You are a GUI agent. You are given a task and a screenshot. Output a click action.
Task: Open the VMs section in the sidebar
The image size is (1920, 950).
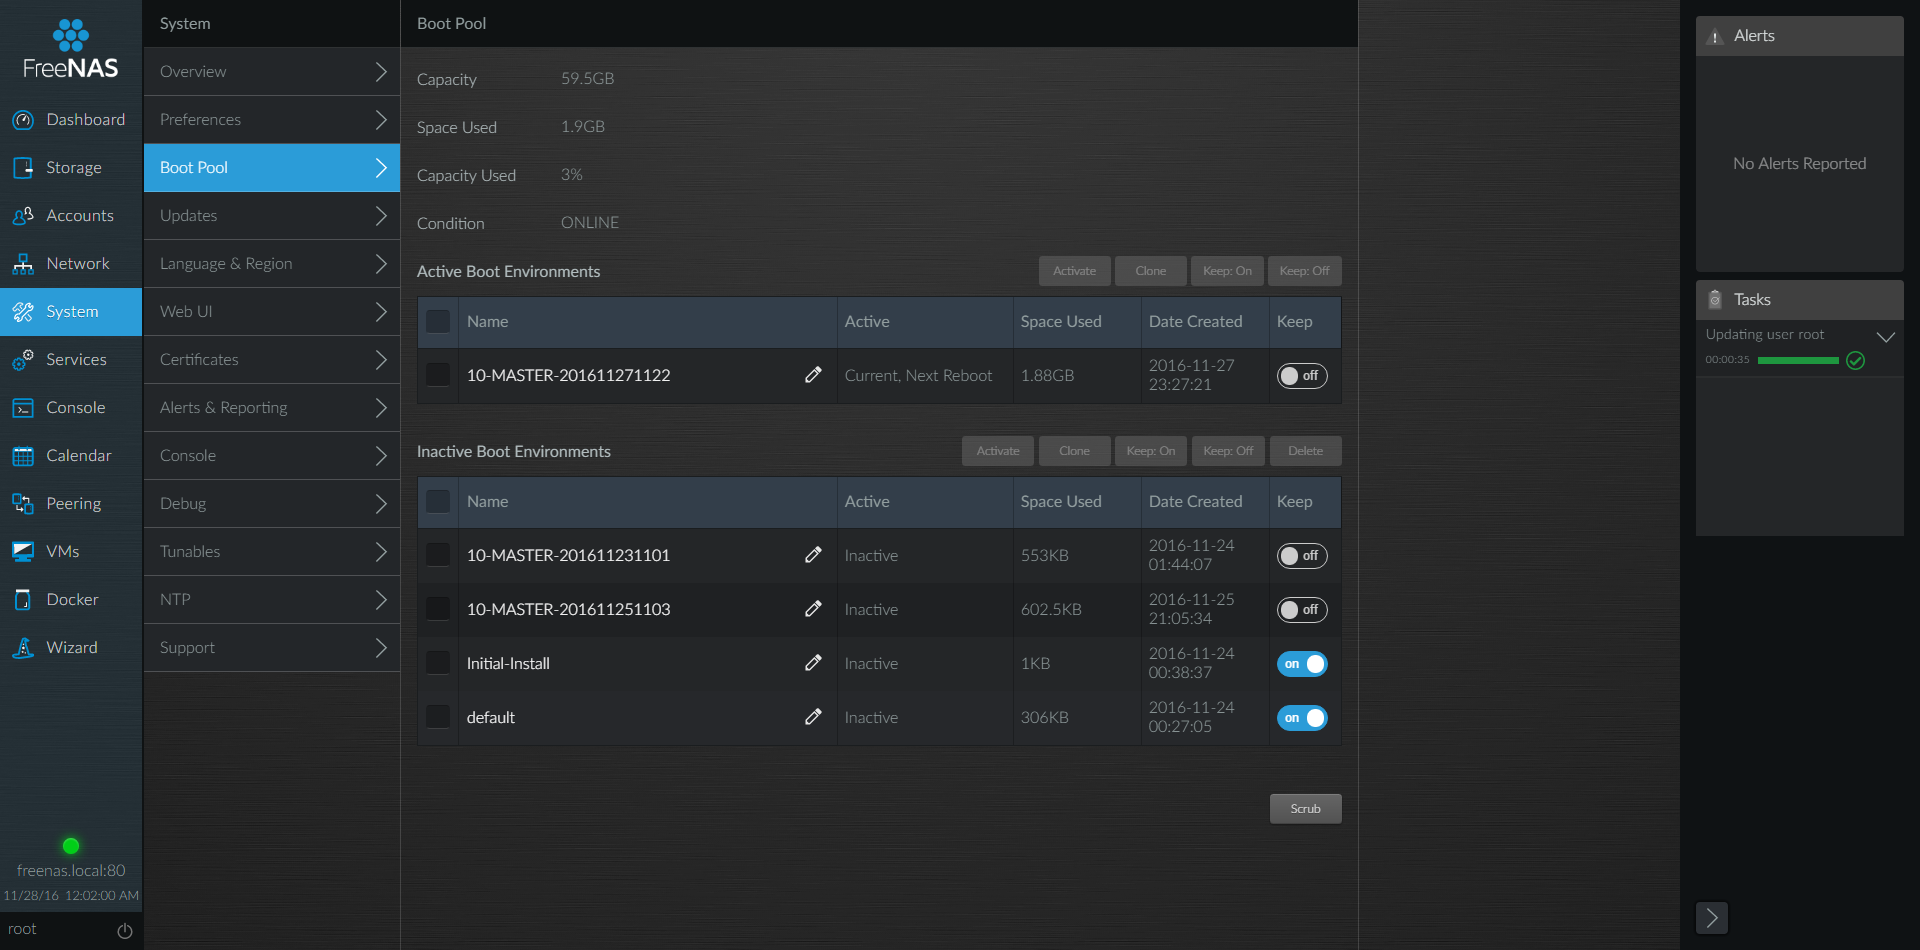[x=63, y=551]
